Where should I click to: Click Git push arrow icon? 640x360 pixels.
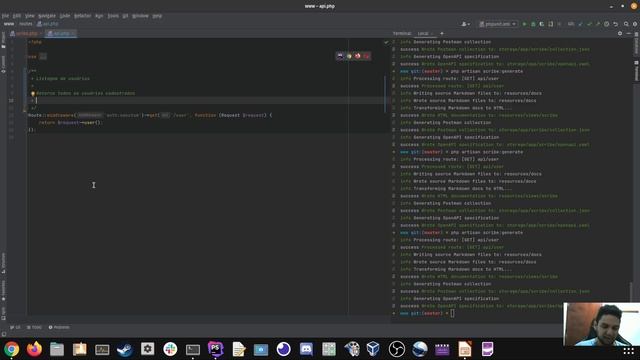[x=598, y=24]
